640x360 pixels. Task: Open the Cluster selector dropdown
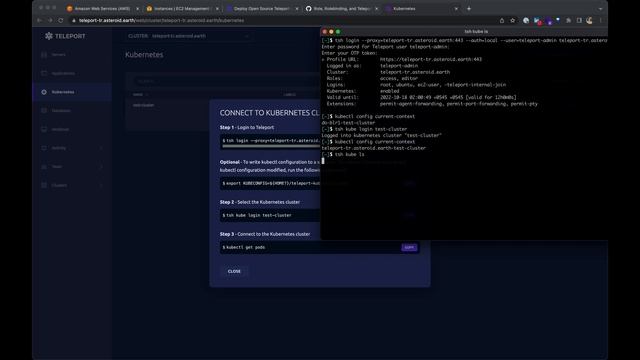[188, 36]
